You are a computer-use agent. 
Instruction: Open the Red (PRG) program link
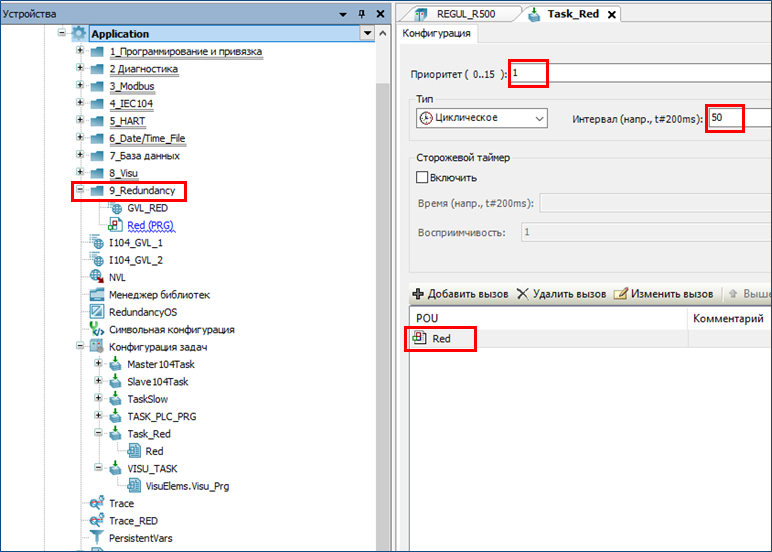(x=150, y=226)
